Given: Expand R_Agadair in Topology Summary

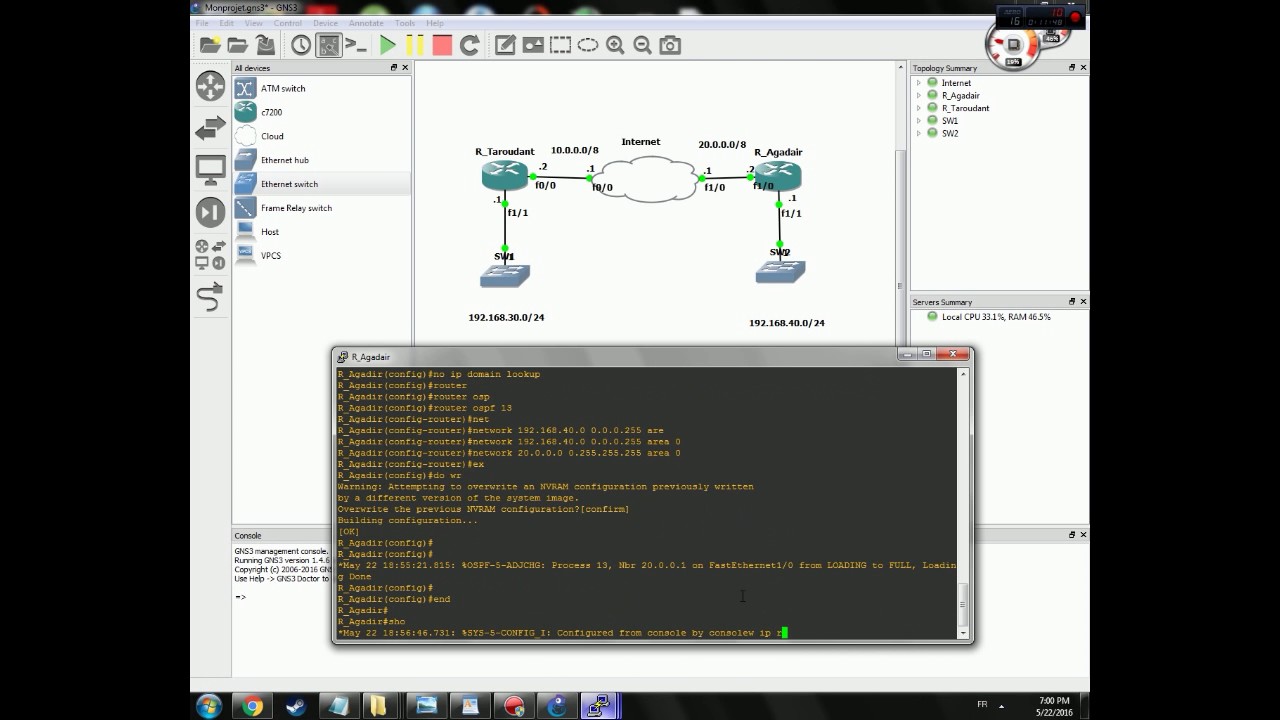Looking at the screenshot, I should [x=919, y=95].
